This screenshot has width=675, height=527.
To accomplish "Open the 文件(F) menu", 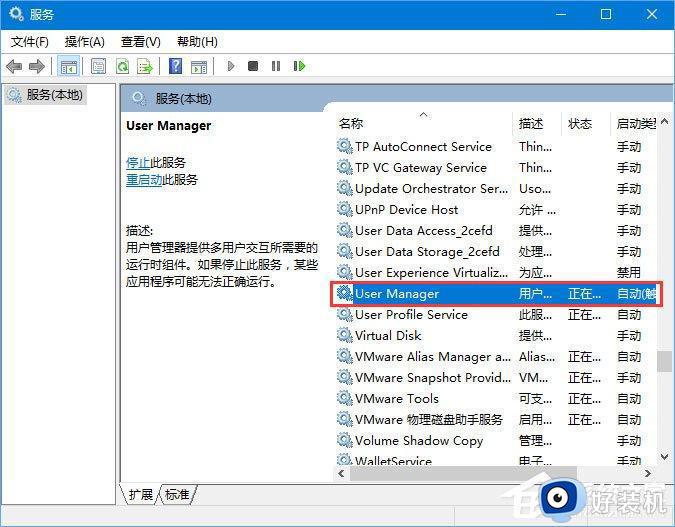I will 29,42.
